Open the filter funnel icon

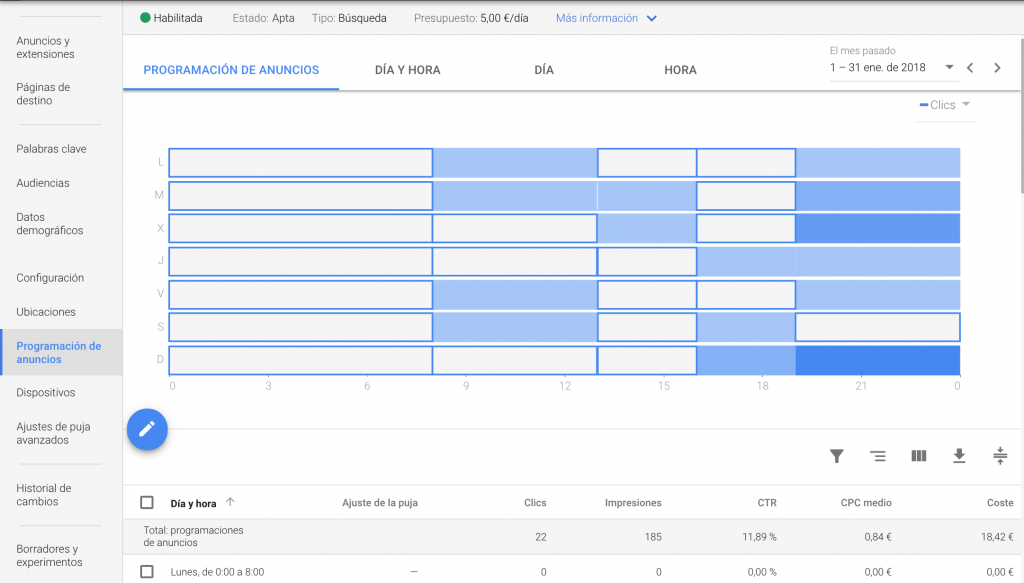pos(837,456)
